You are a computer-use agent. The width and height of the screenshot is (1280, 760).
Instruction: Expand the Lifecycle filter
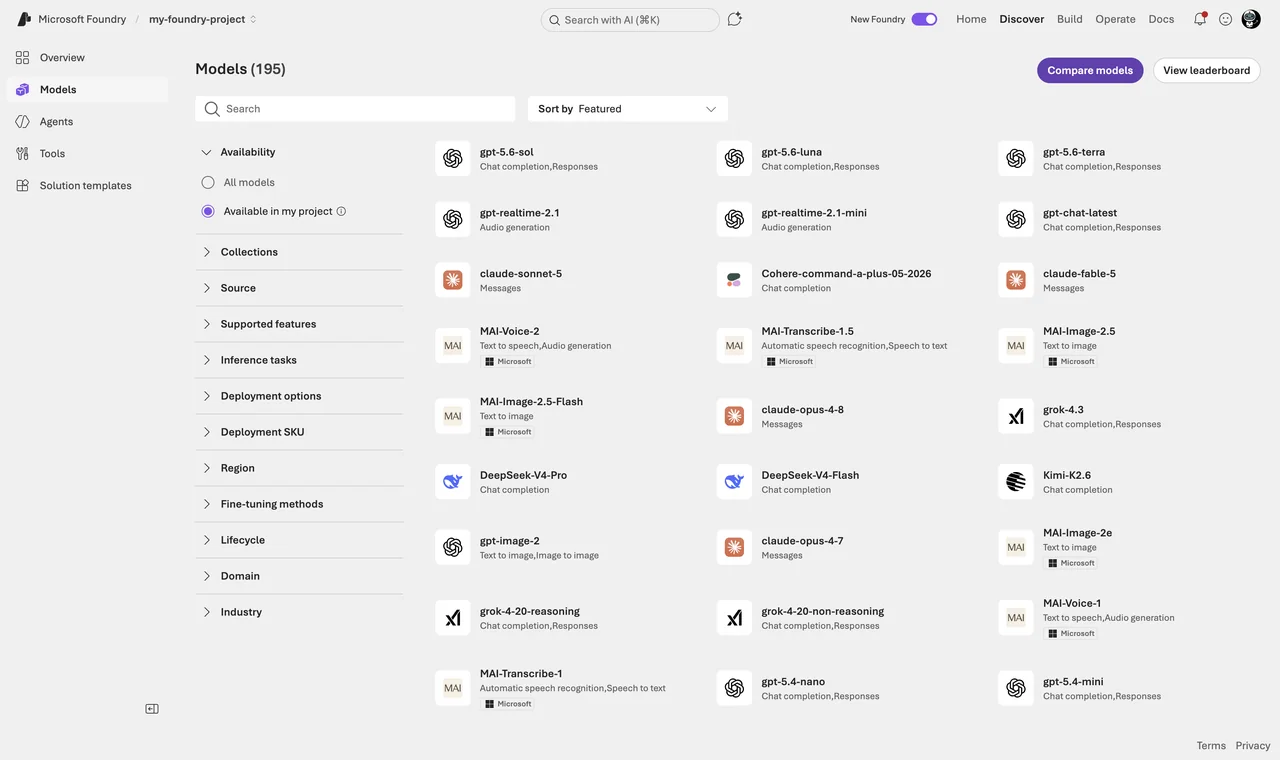tap(300, 540)
